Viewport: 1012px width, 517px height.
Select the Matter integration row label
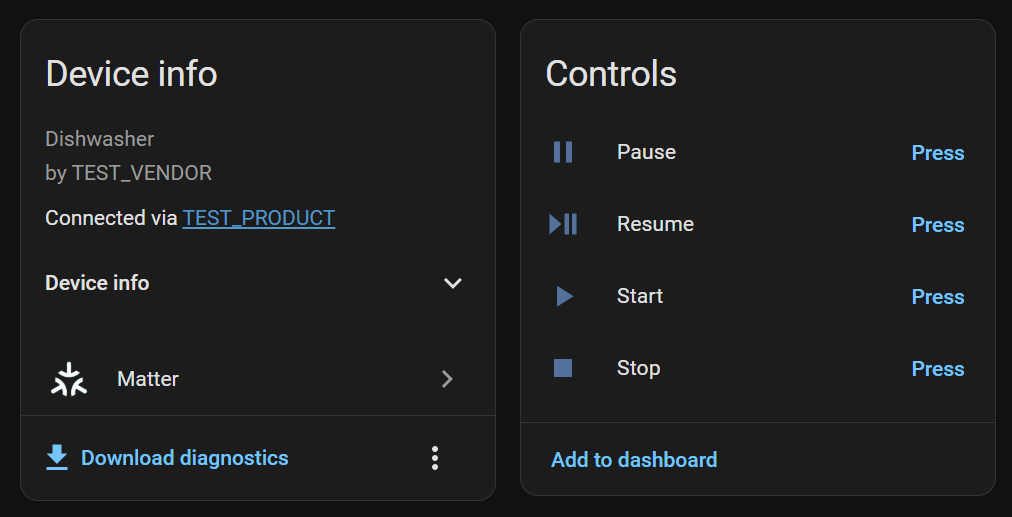tap(148, 379)
